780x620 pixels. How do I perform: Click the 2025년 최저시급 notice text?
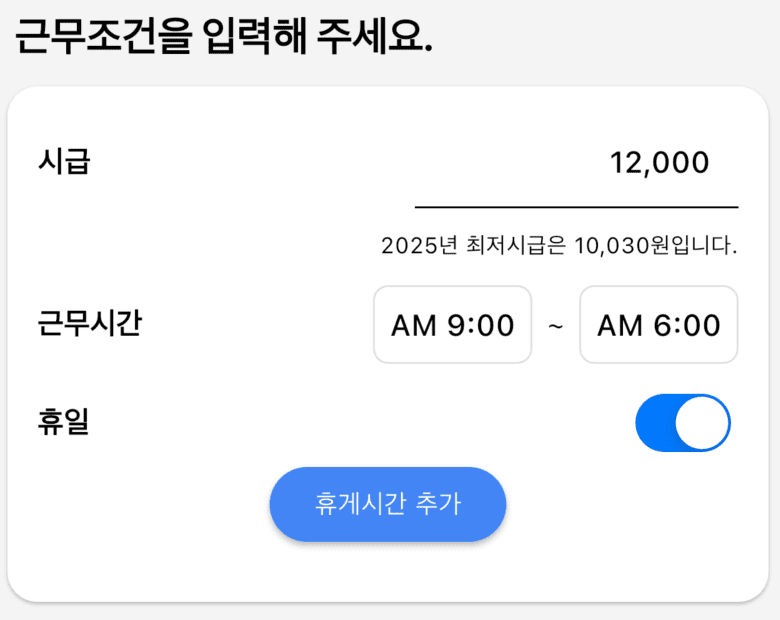pos(559,245)
